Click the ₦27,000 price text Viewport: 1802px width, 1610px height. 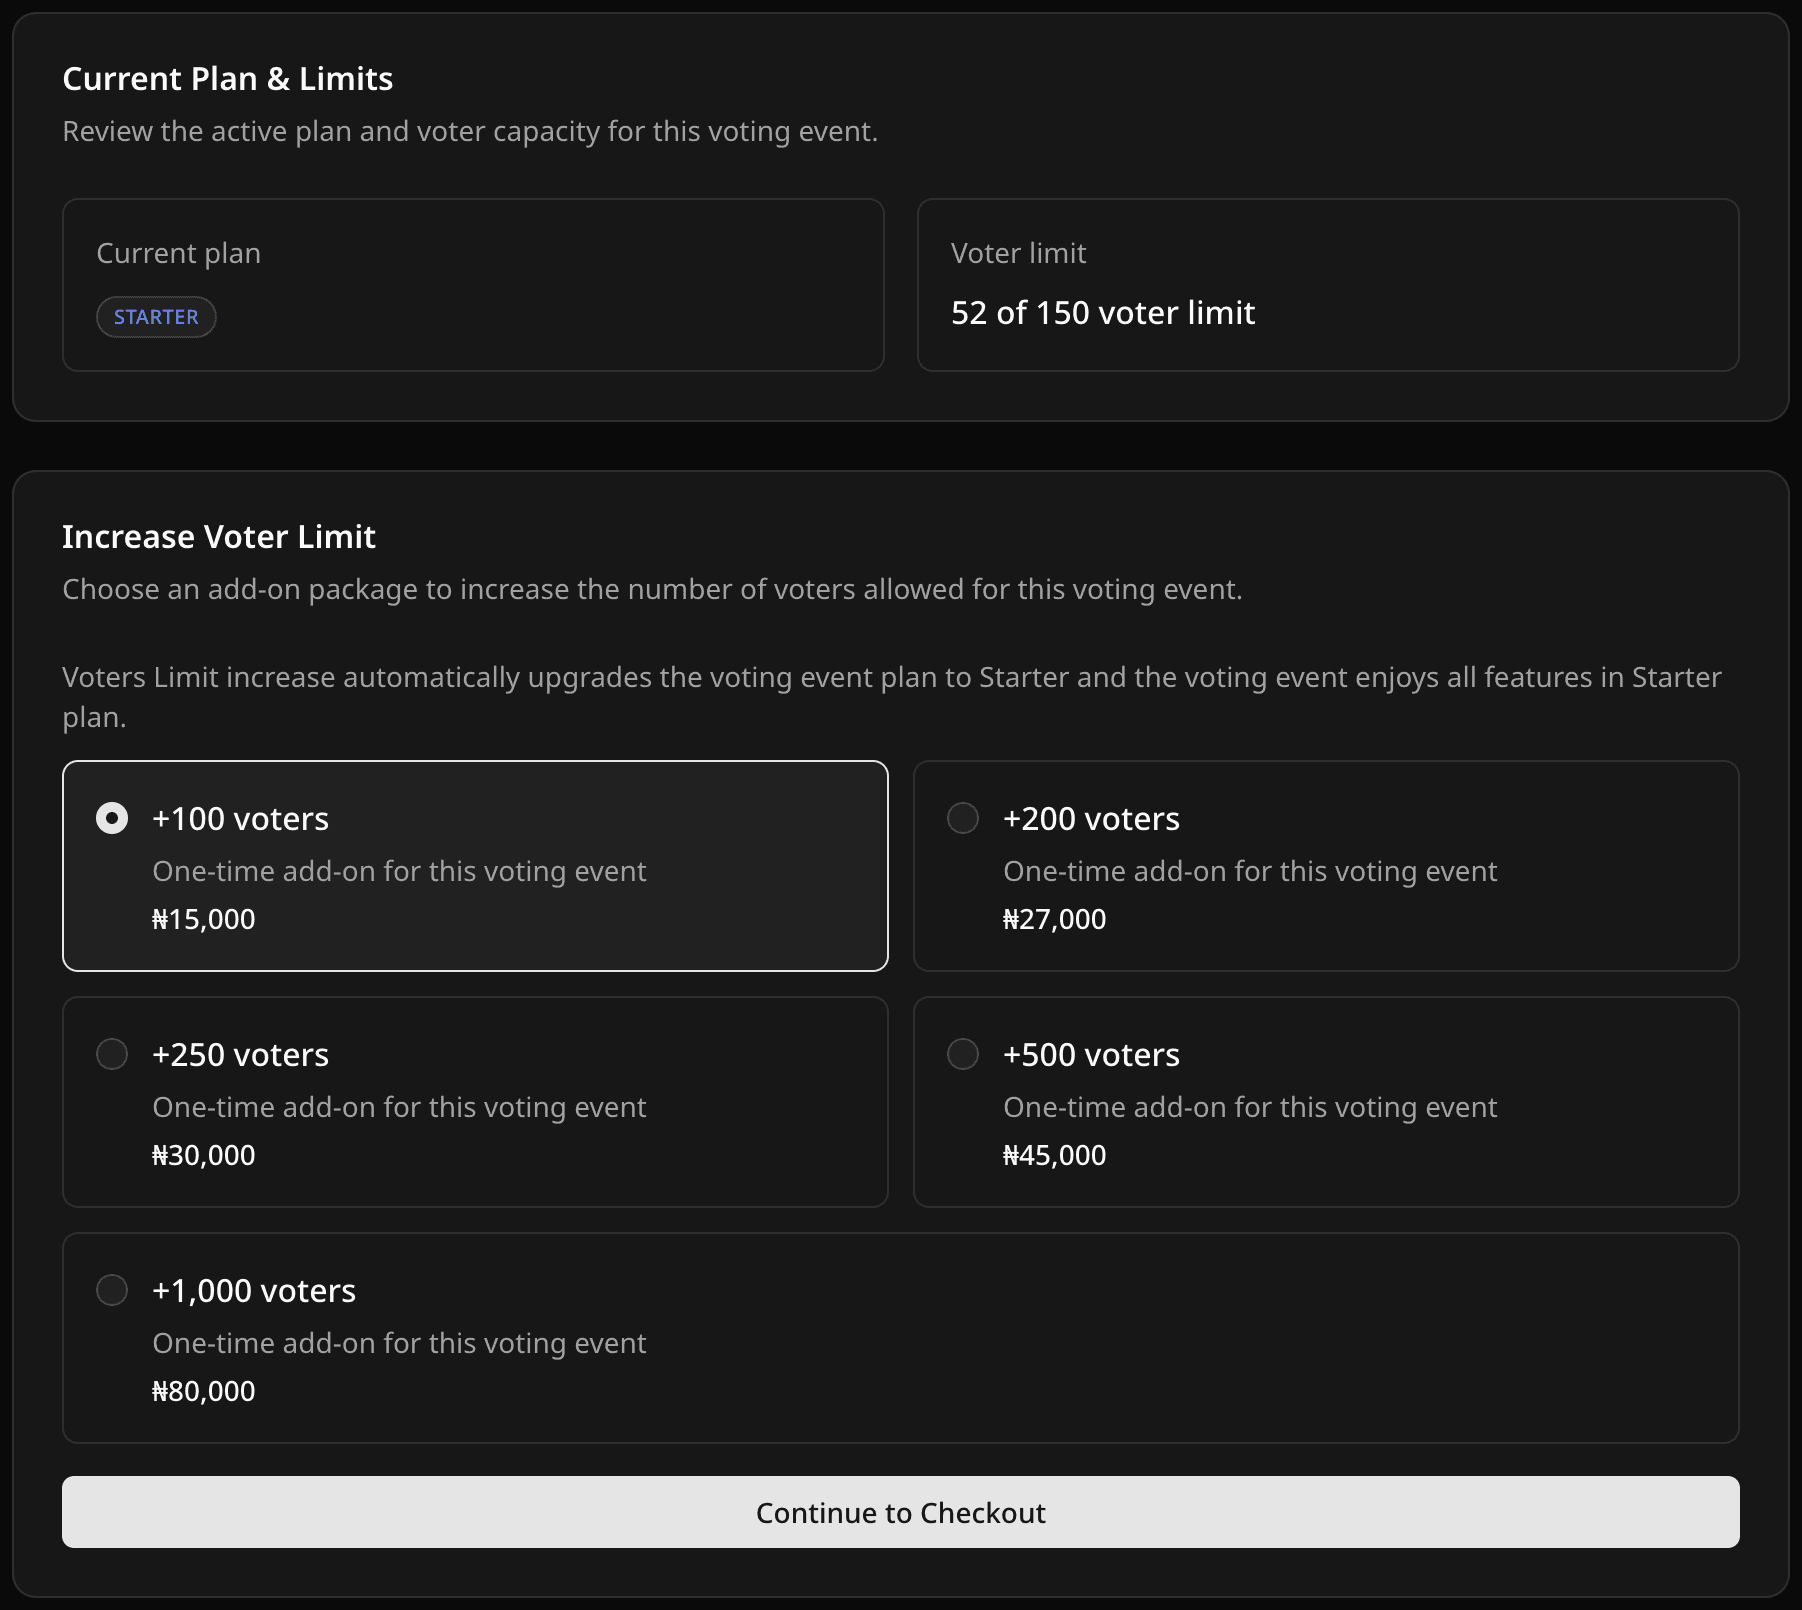click(1055, 919)
